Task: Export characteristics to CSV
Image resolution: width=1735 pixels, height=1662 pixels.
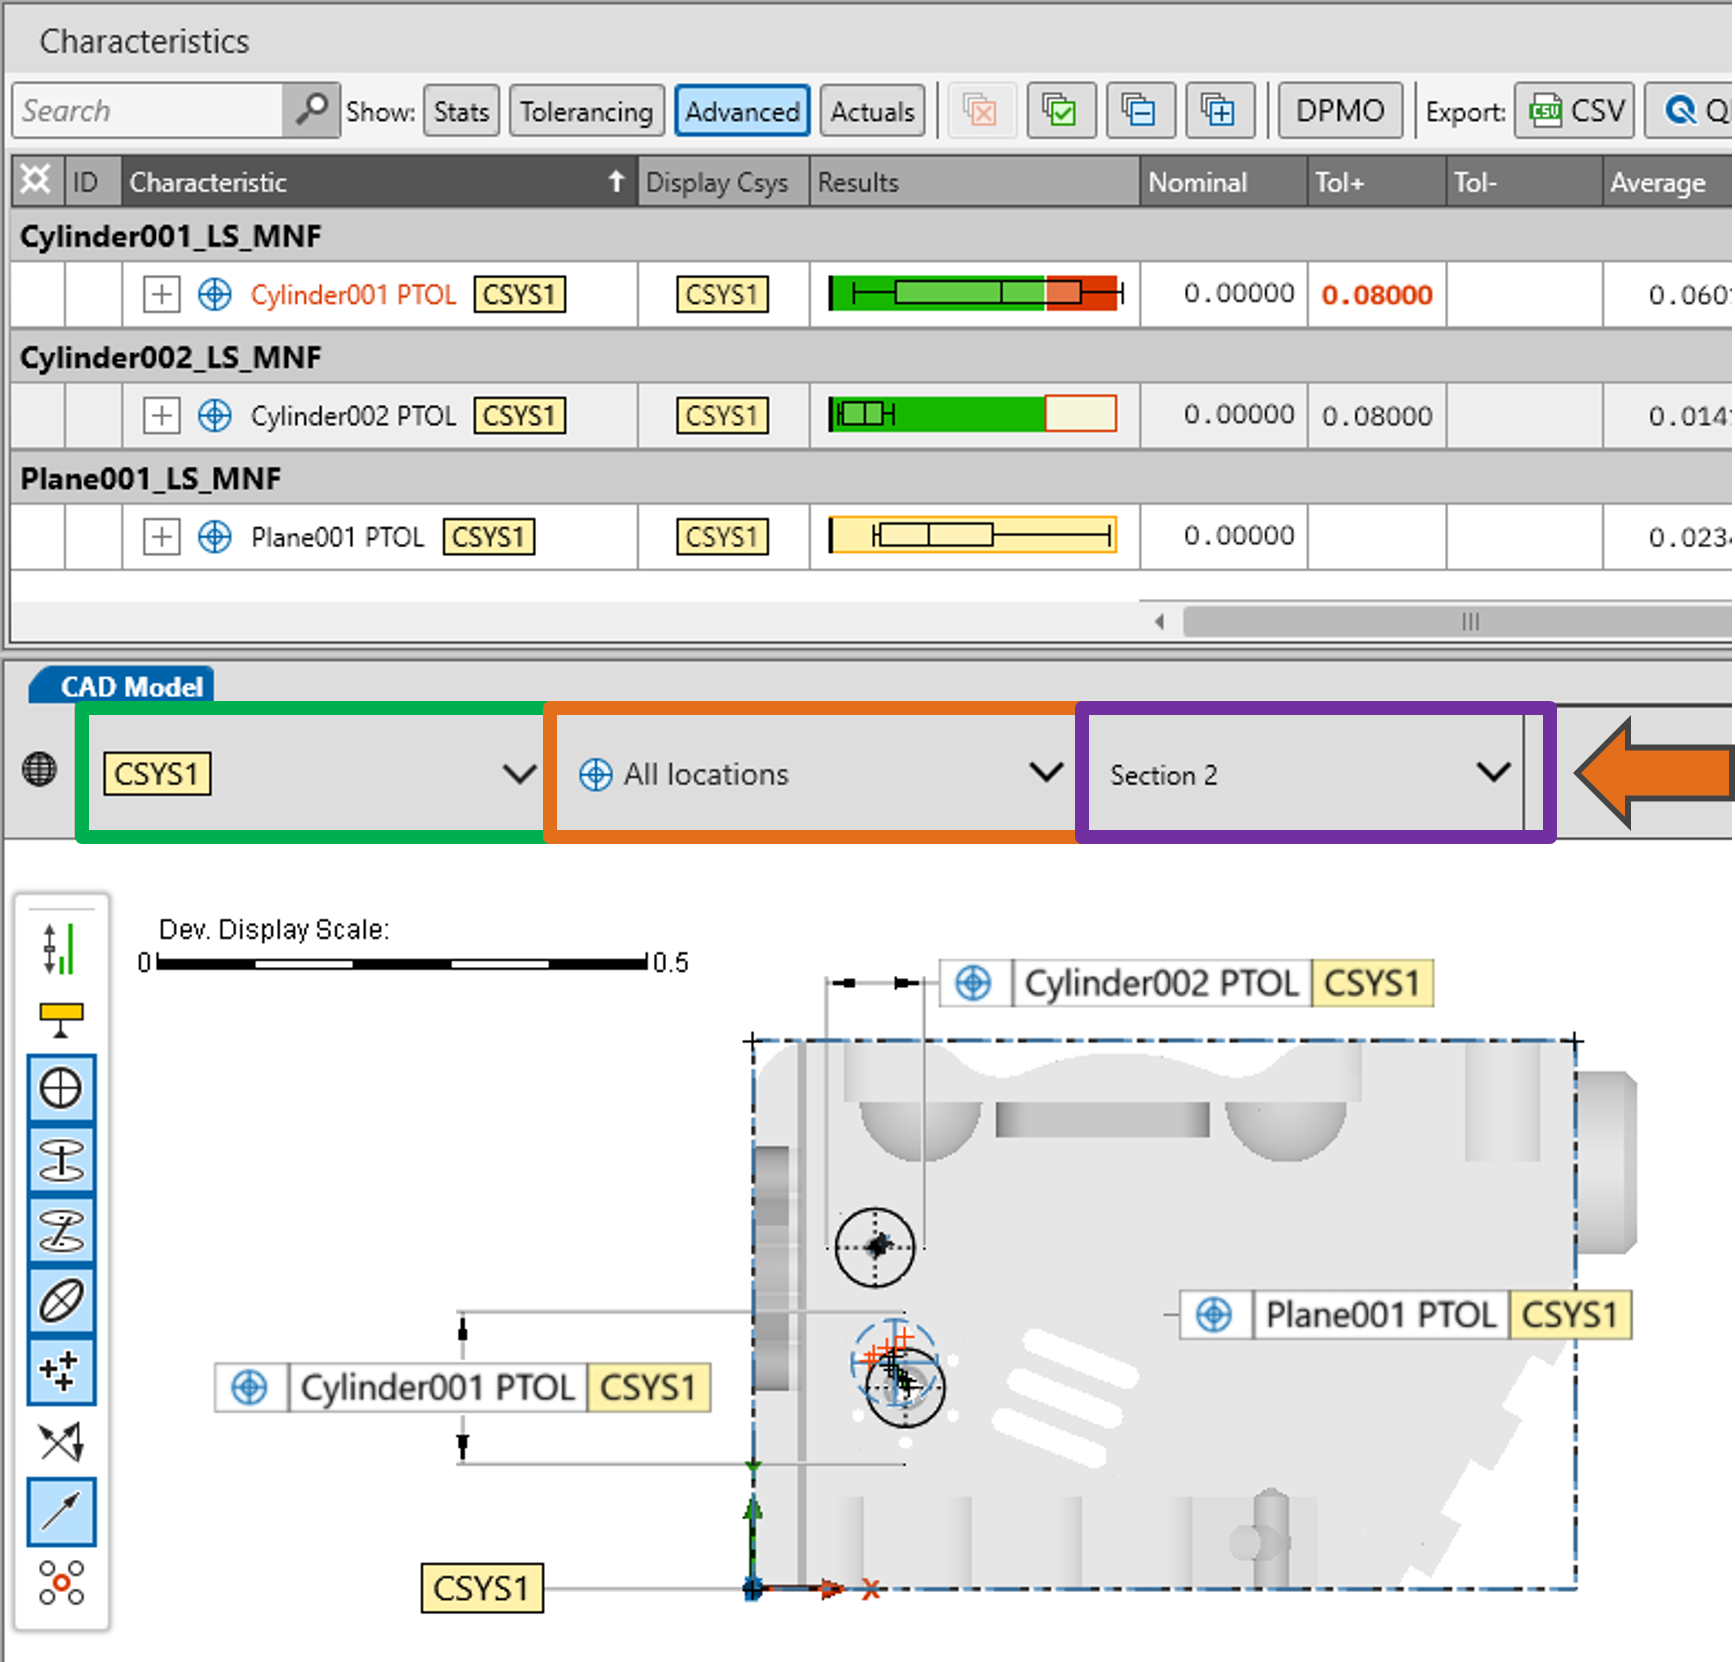Action: tap(1575, 110)
